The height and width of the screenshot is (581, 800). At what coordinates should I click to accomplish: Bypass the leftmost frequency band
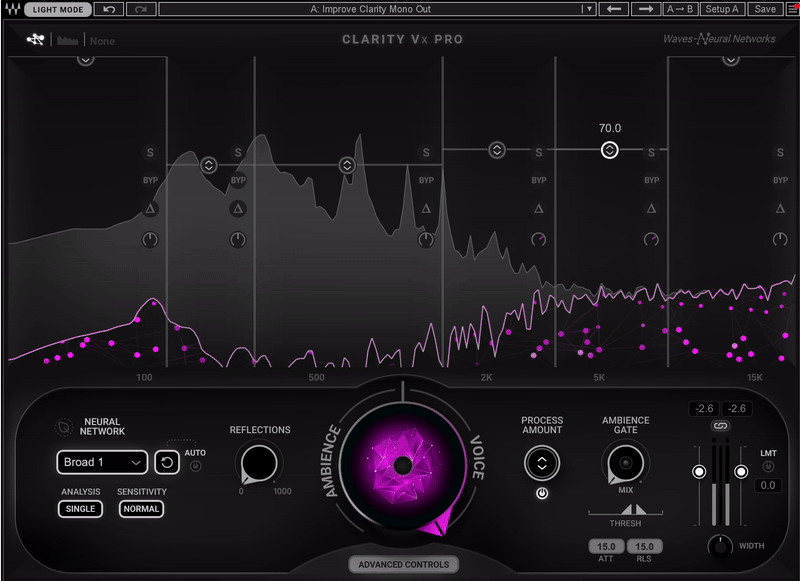[150, 181]
